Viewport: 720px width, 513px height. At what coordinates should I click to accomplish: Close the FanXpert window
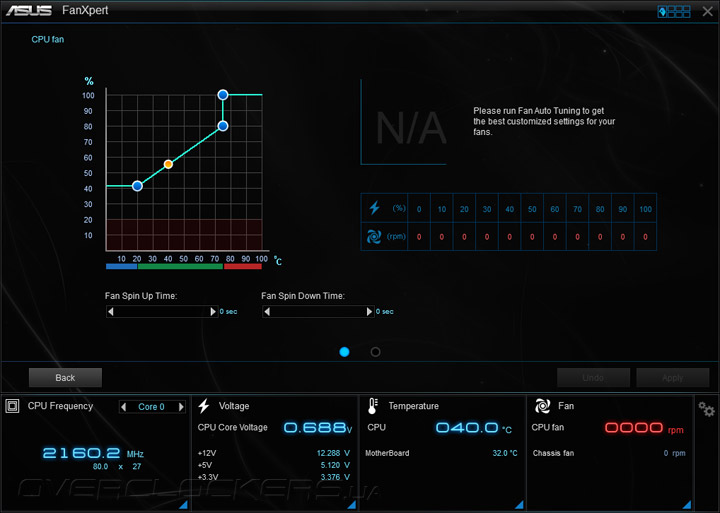(x=707, y=11)
